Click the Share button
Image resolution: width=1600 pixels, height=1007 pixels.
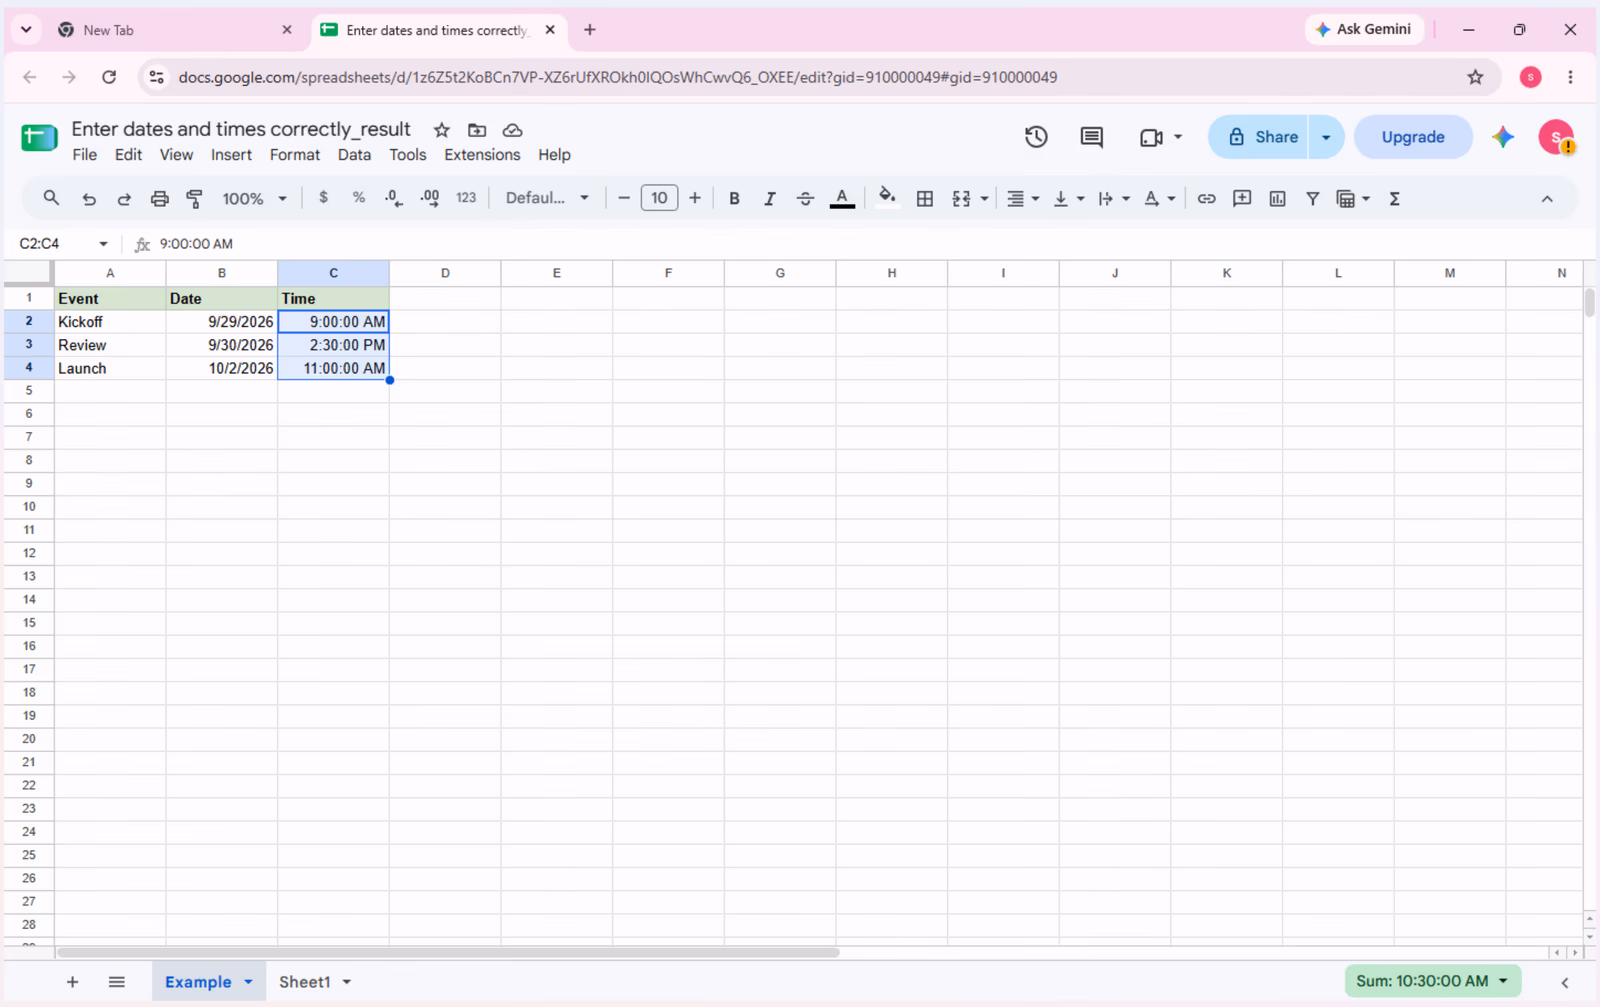[x=1263, y=137]
